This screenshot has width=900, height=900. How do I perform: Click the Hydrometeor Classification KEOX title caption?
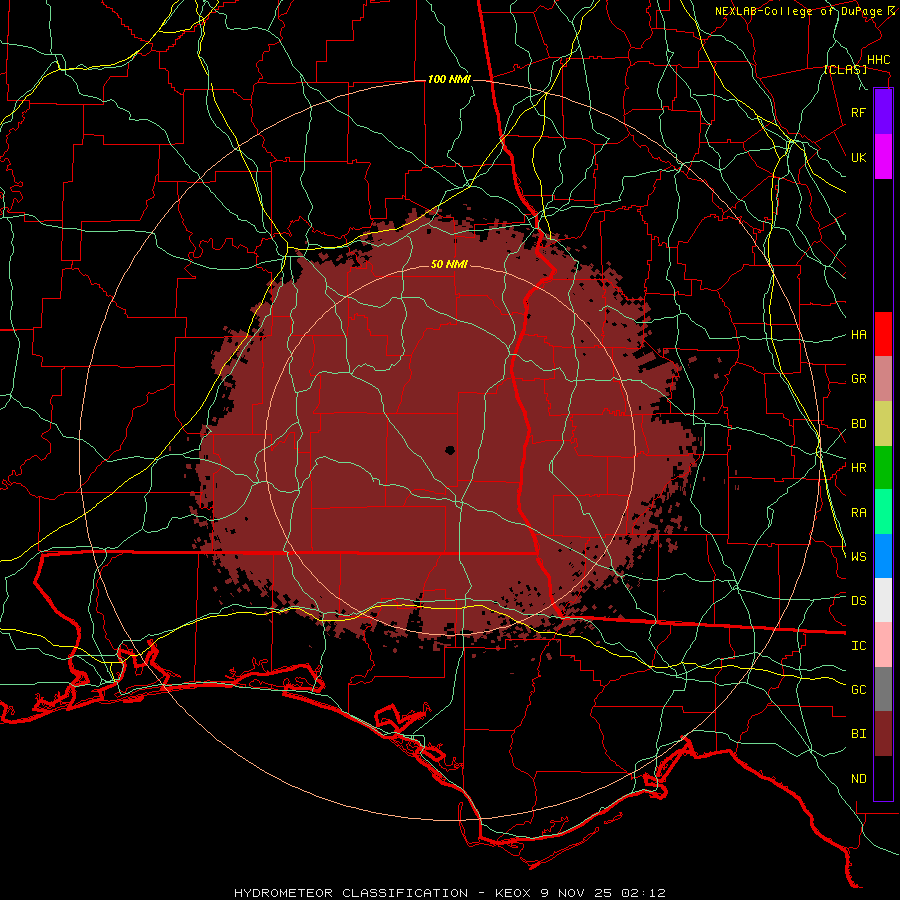(x=450, y=893)
